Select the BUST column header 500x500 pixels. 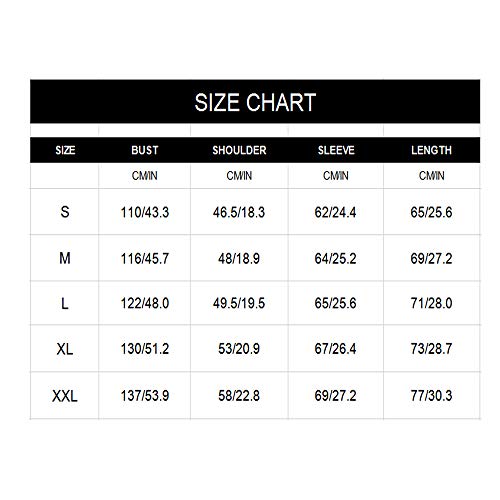(145, 150)
